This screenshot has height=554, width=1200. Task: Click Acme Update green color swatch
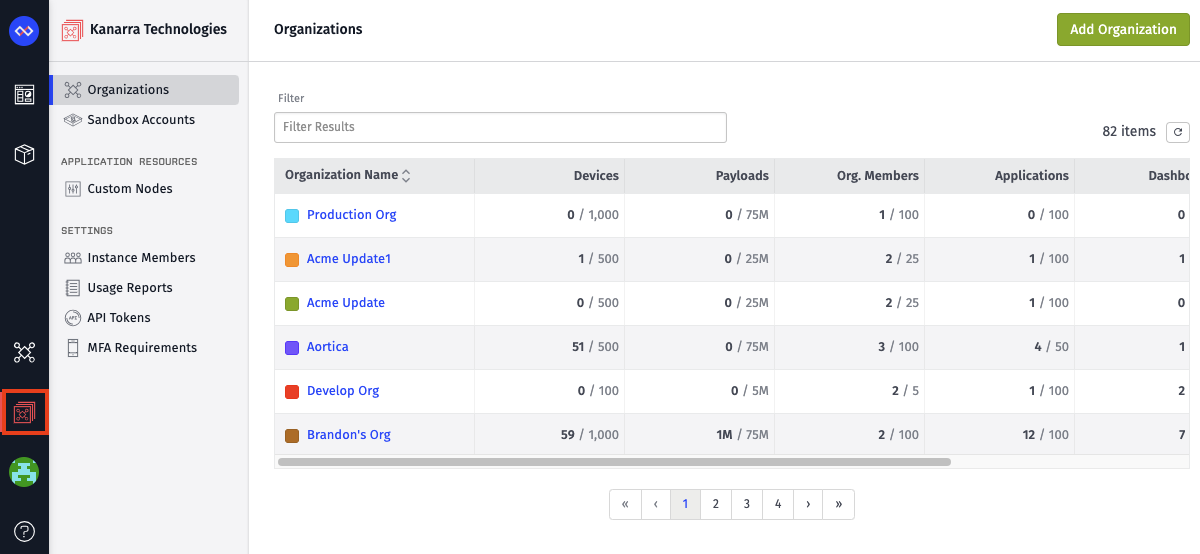click(x=292, y=303)
